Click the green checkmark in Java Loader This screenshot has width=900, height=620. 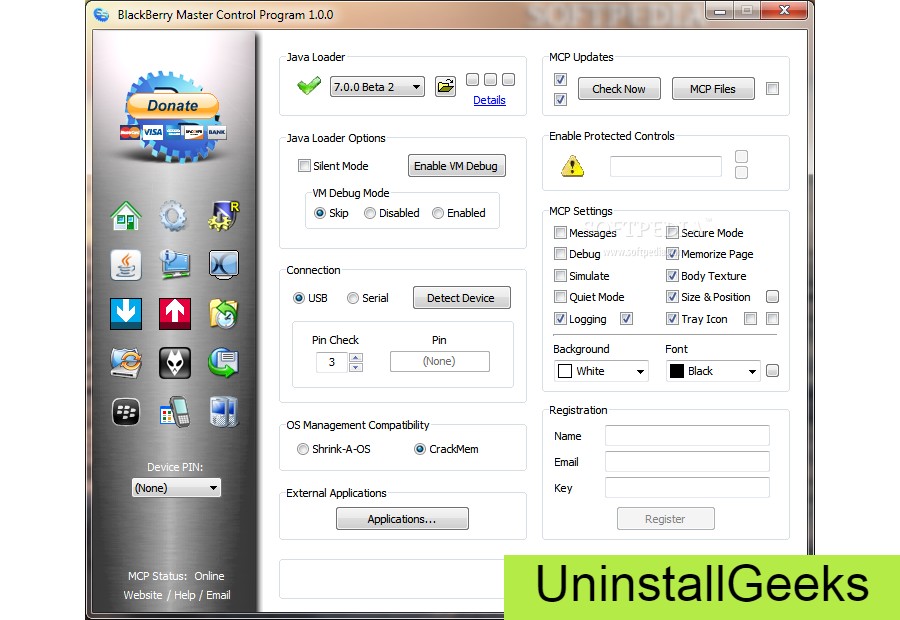pyautogui.click(x=309, y=86)
